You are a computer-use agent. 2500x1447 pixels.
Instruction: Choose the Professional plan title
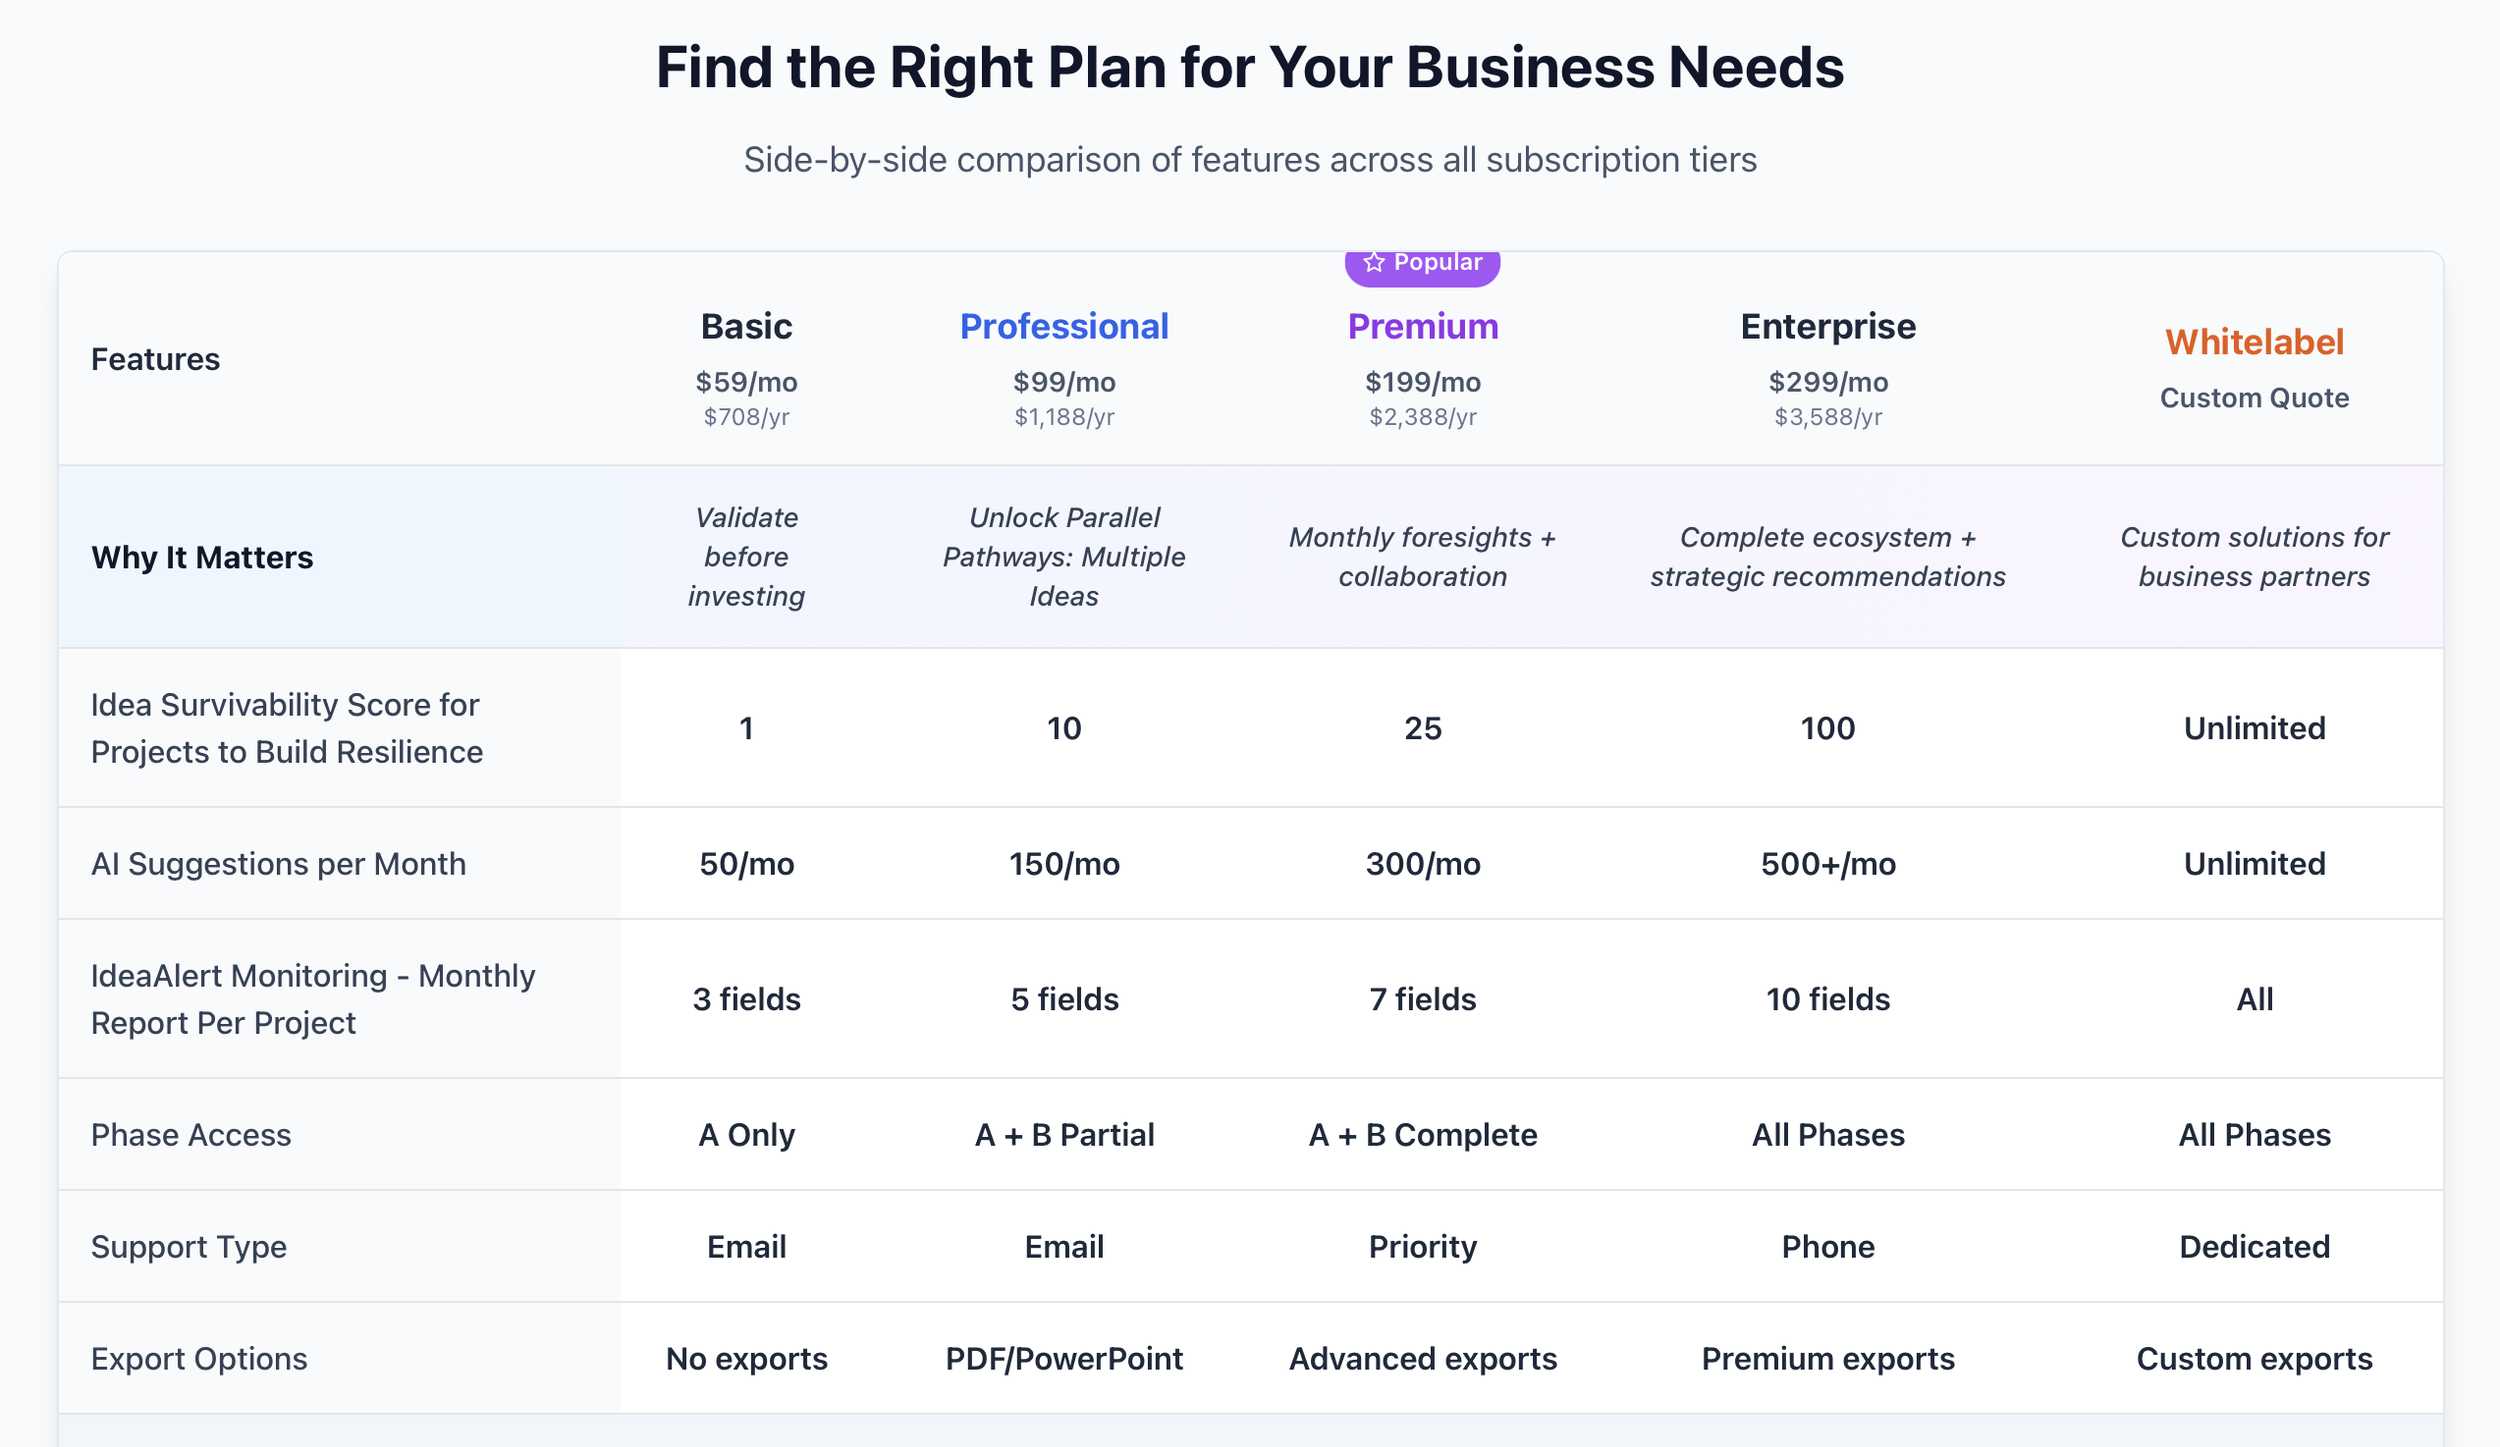[x=1064, y=326]
